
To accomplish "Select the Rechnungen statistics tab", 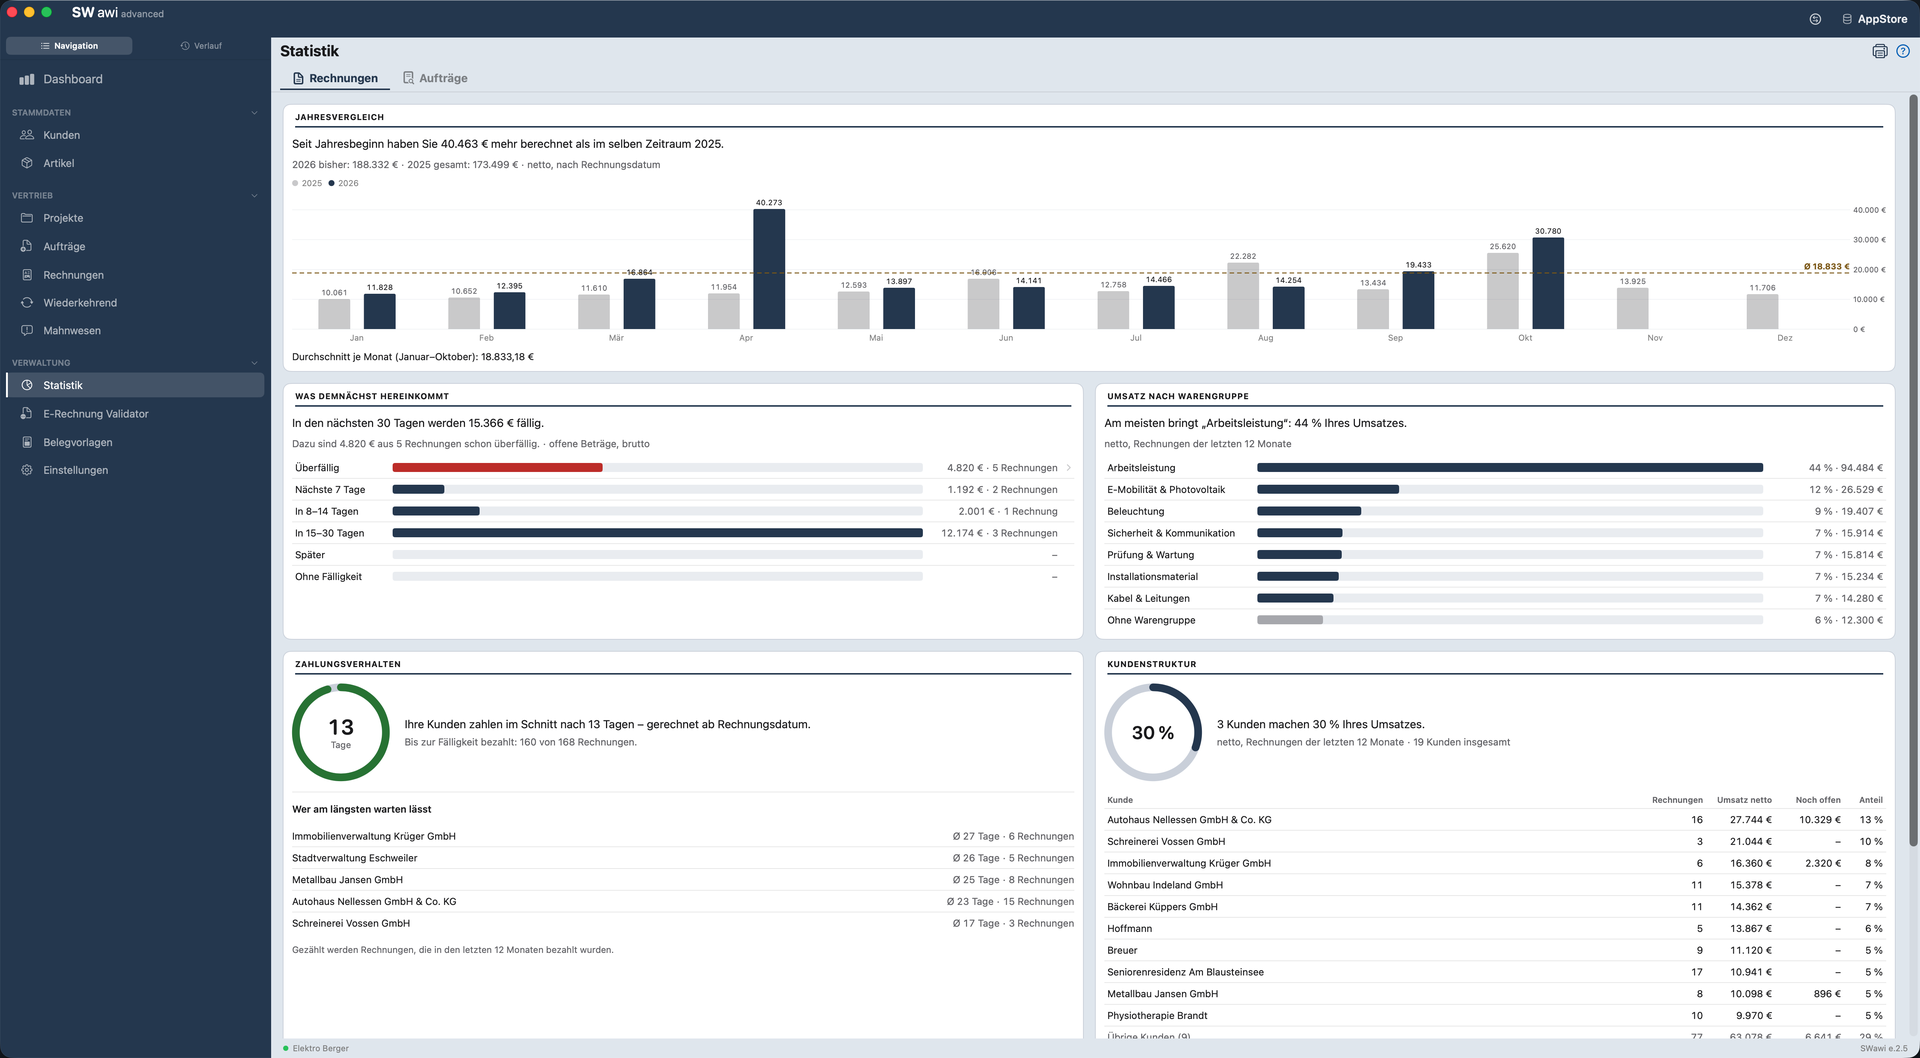I will [335, 78].
